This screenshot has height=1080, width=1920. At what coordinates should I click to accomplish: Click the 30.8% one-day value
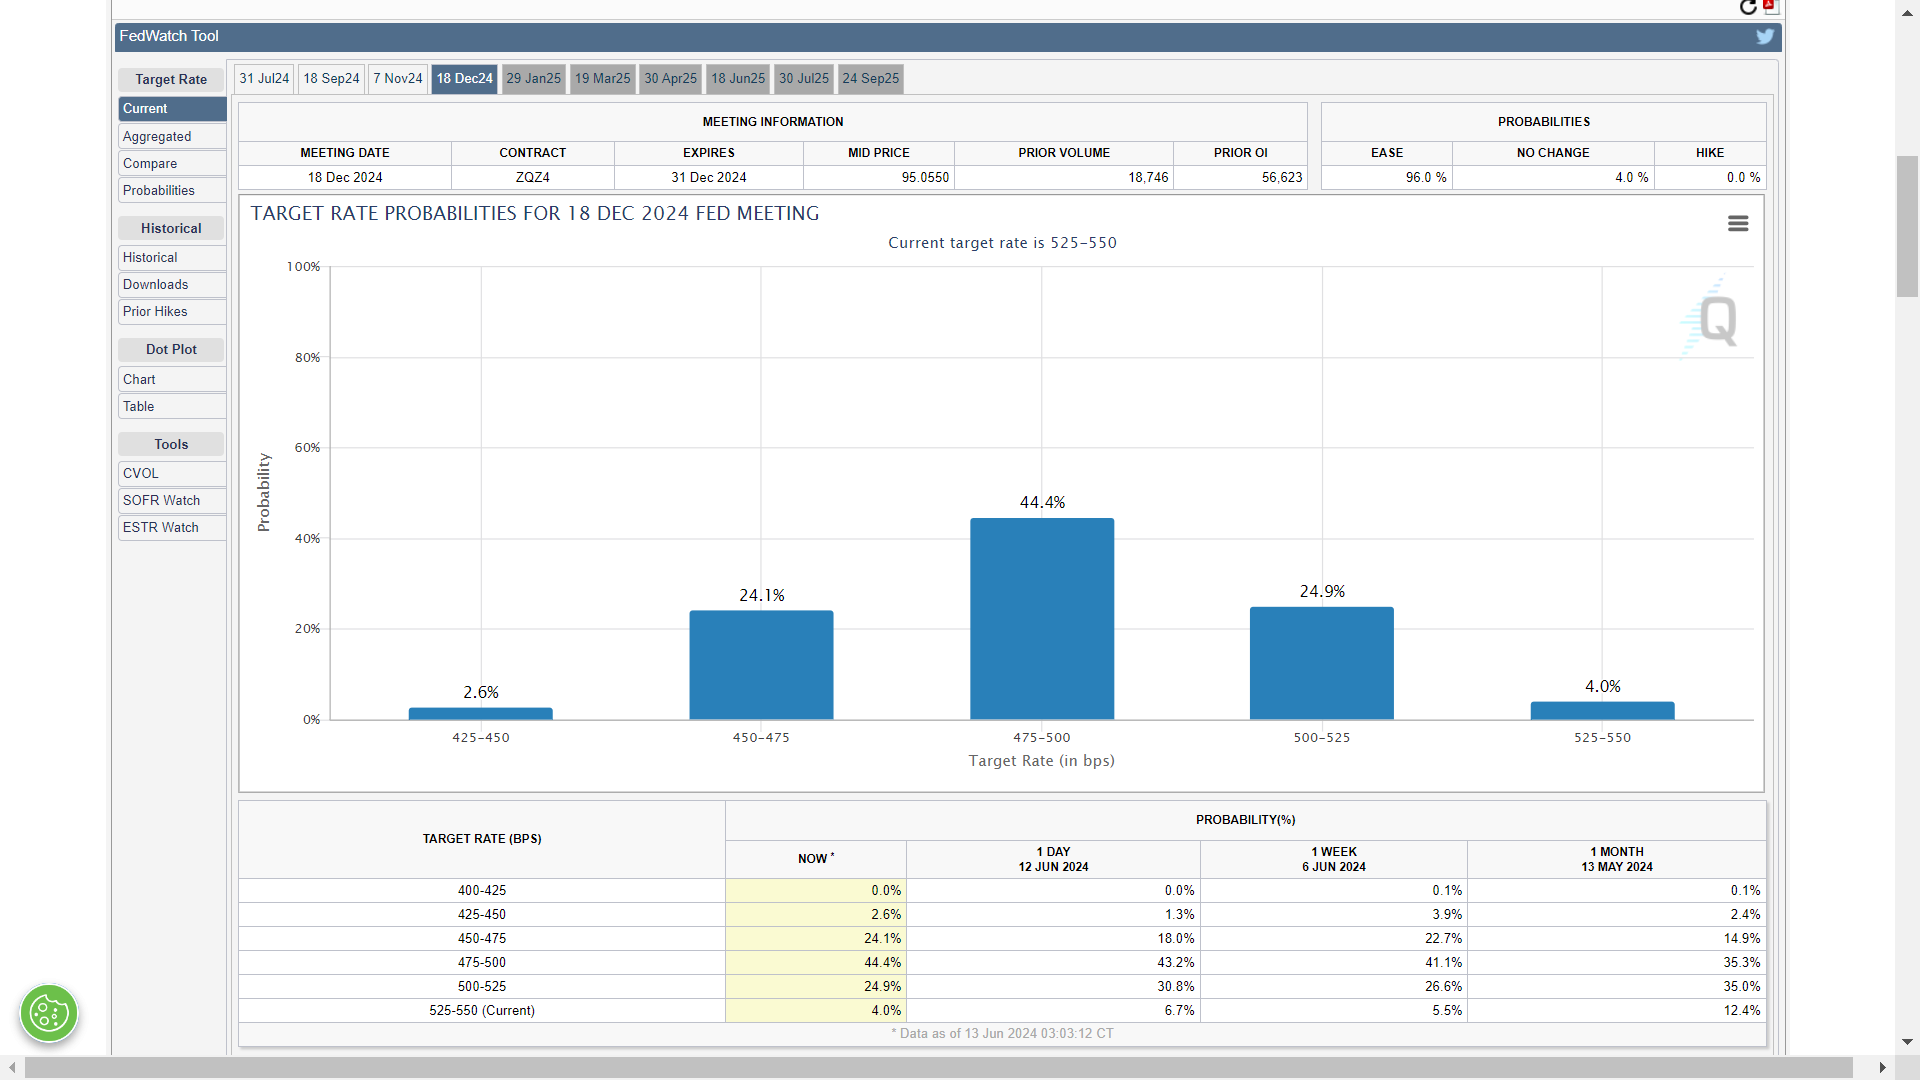(1176, 987)
